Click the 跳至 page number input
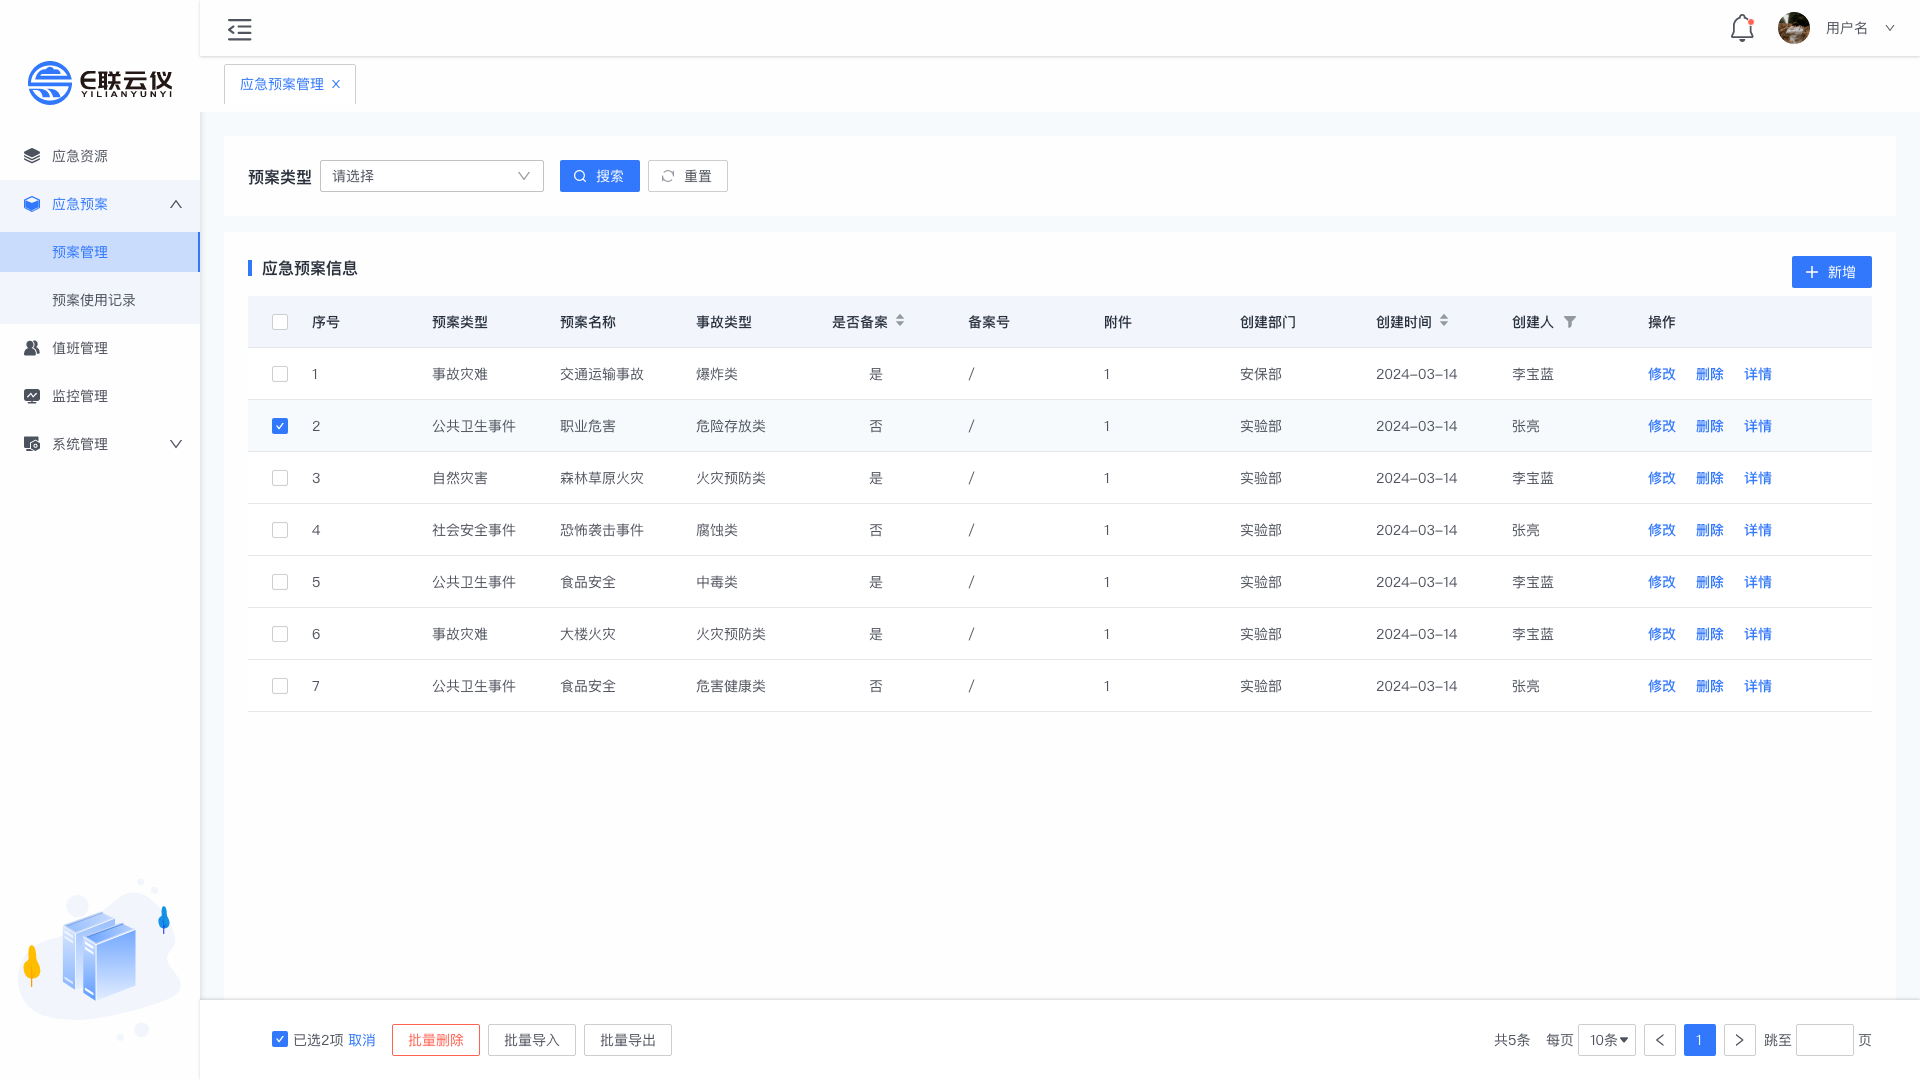 [x=1825, y=1040]
